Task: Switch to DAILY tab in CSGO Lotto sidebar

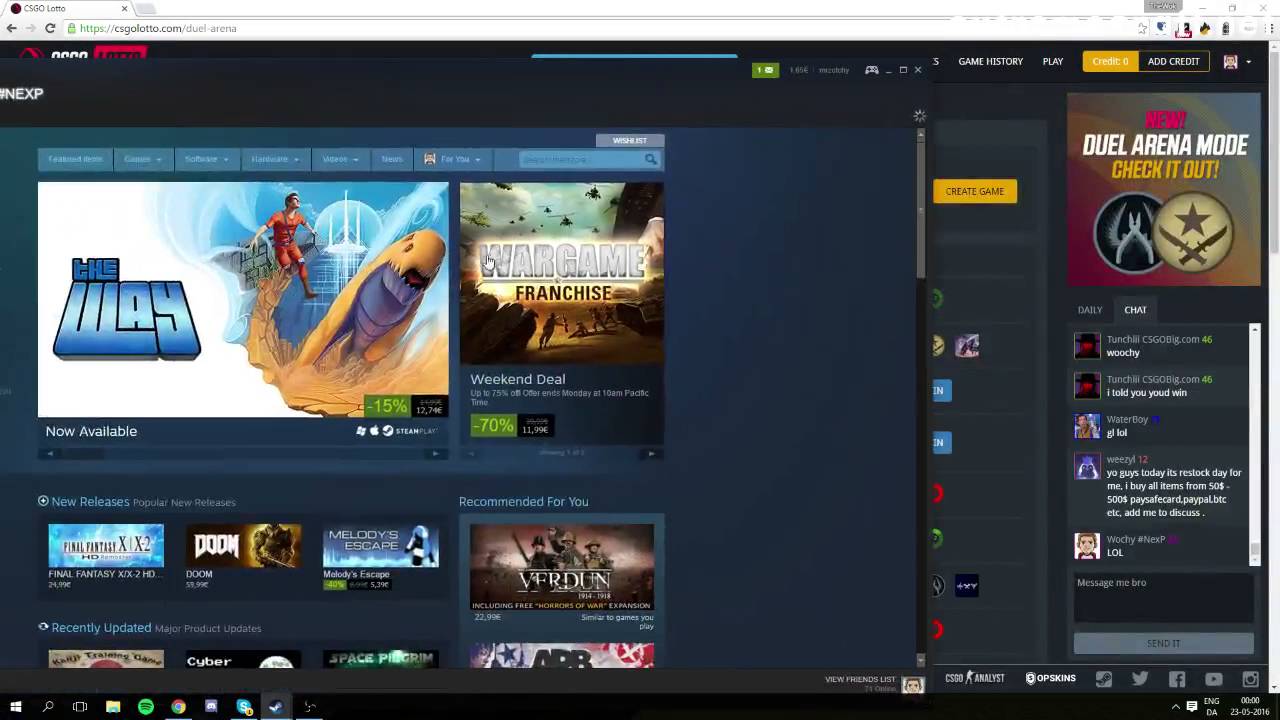Action: tap(1090, 310)
